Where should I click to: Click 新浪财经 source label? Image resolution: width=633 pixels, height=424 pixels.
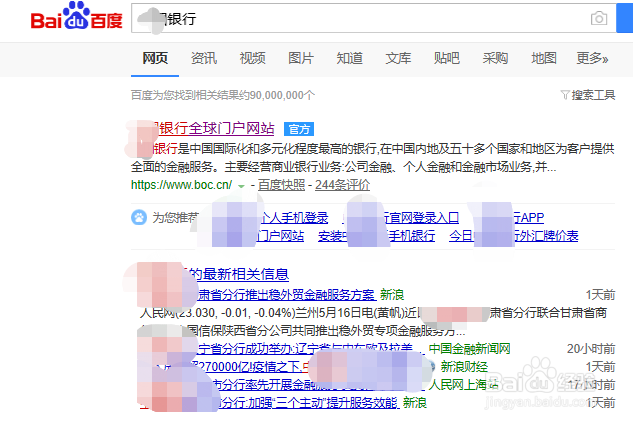click(464, 367)
